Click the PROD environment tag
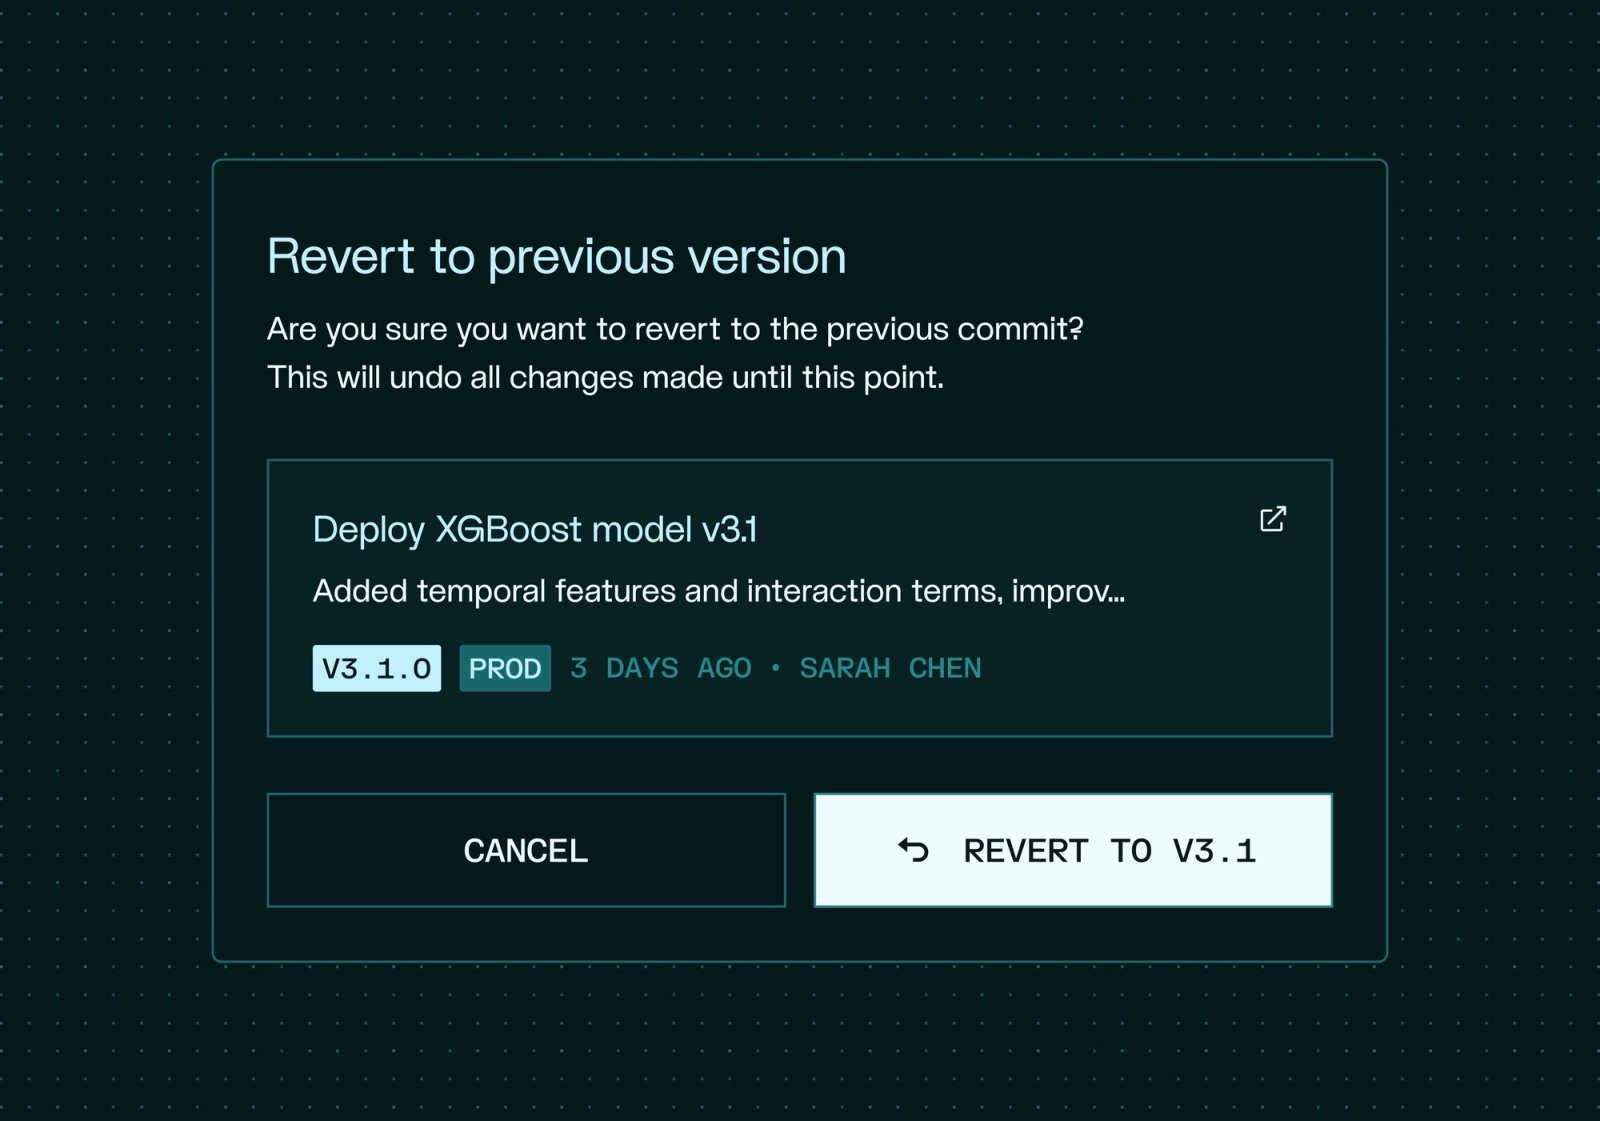 point(505,668)
